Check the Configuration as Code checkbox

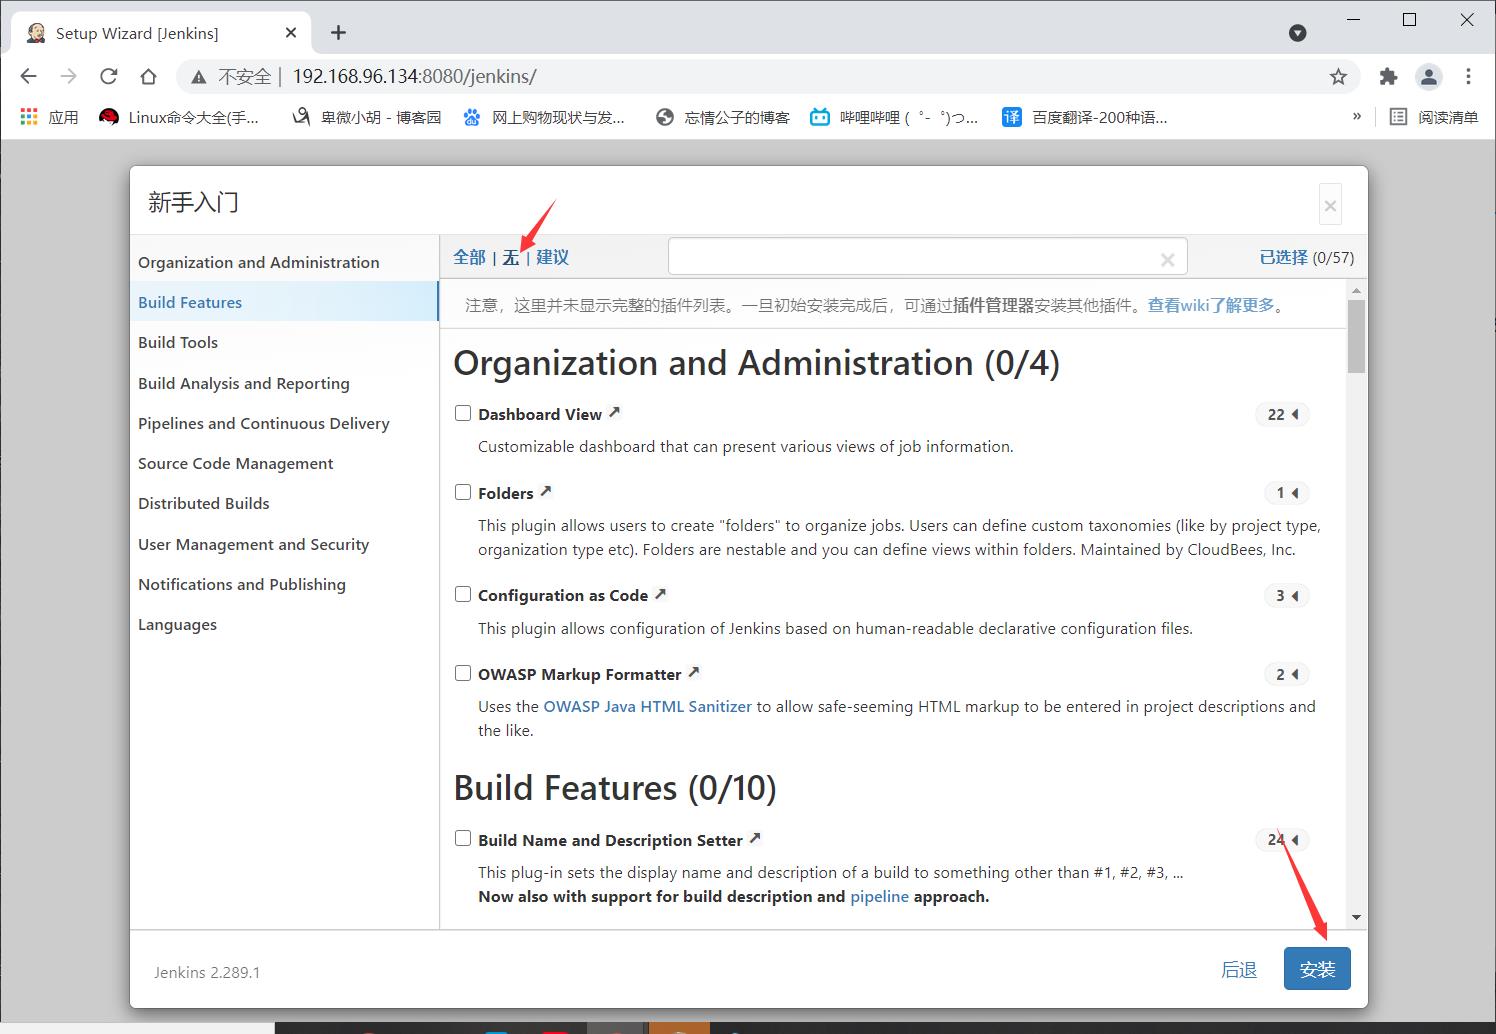click(463, 594)
